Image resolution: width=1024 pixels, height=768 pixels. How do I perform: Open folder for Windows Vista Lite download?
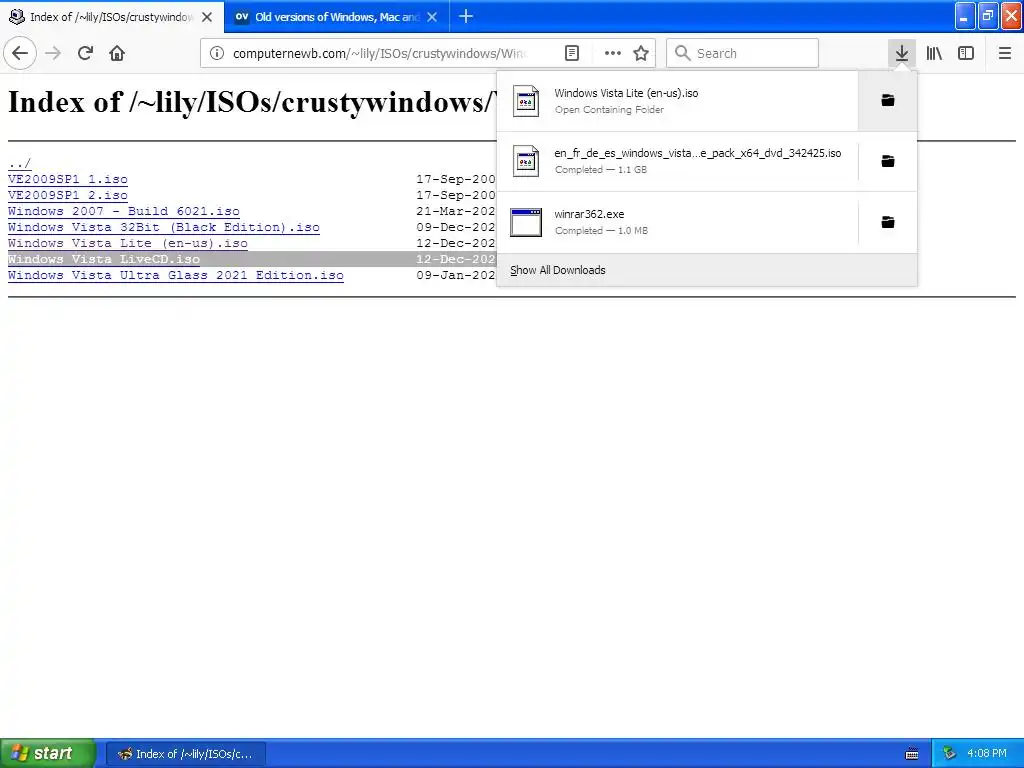point(888,101)
